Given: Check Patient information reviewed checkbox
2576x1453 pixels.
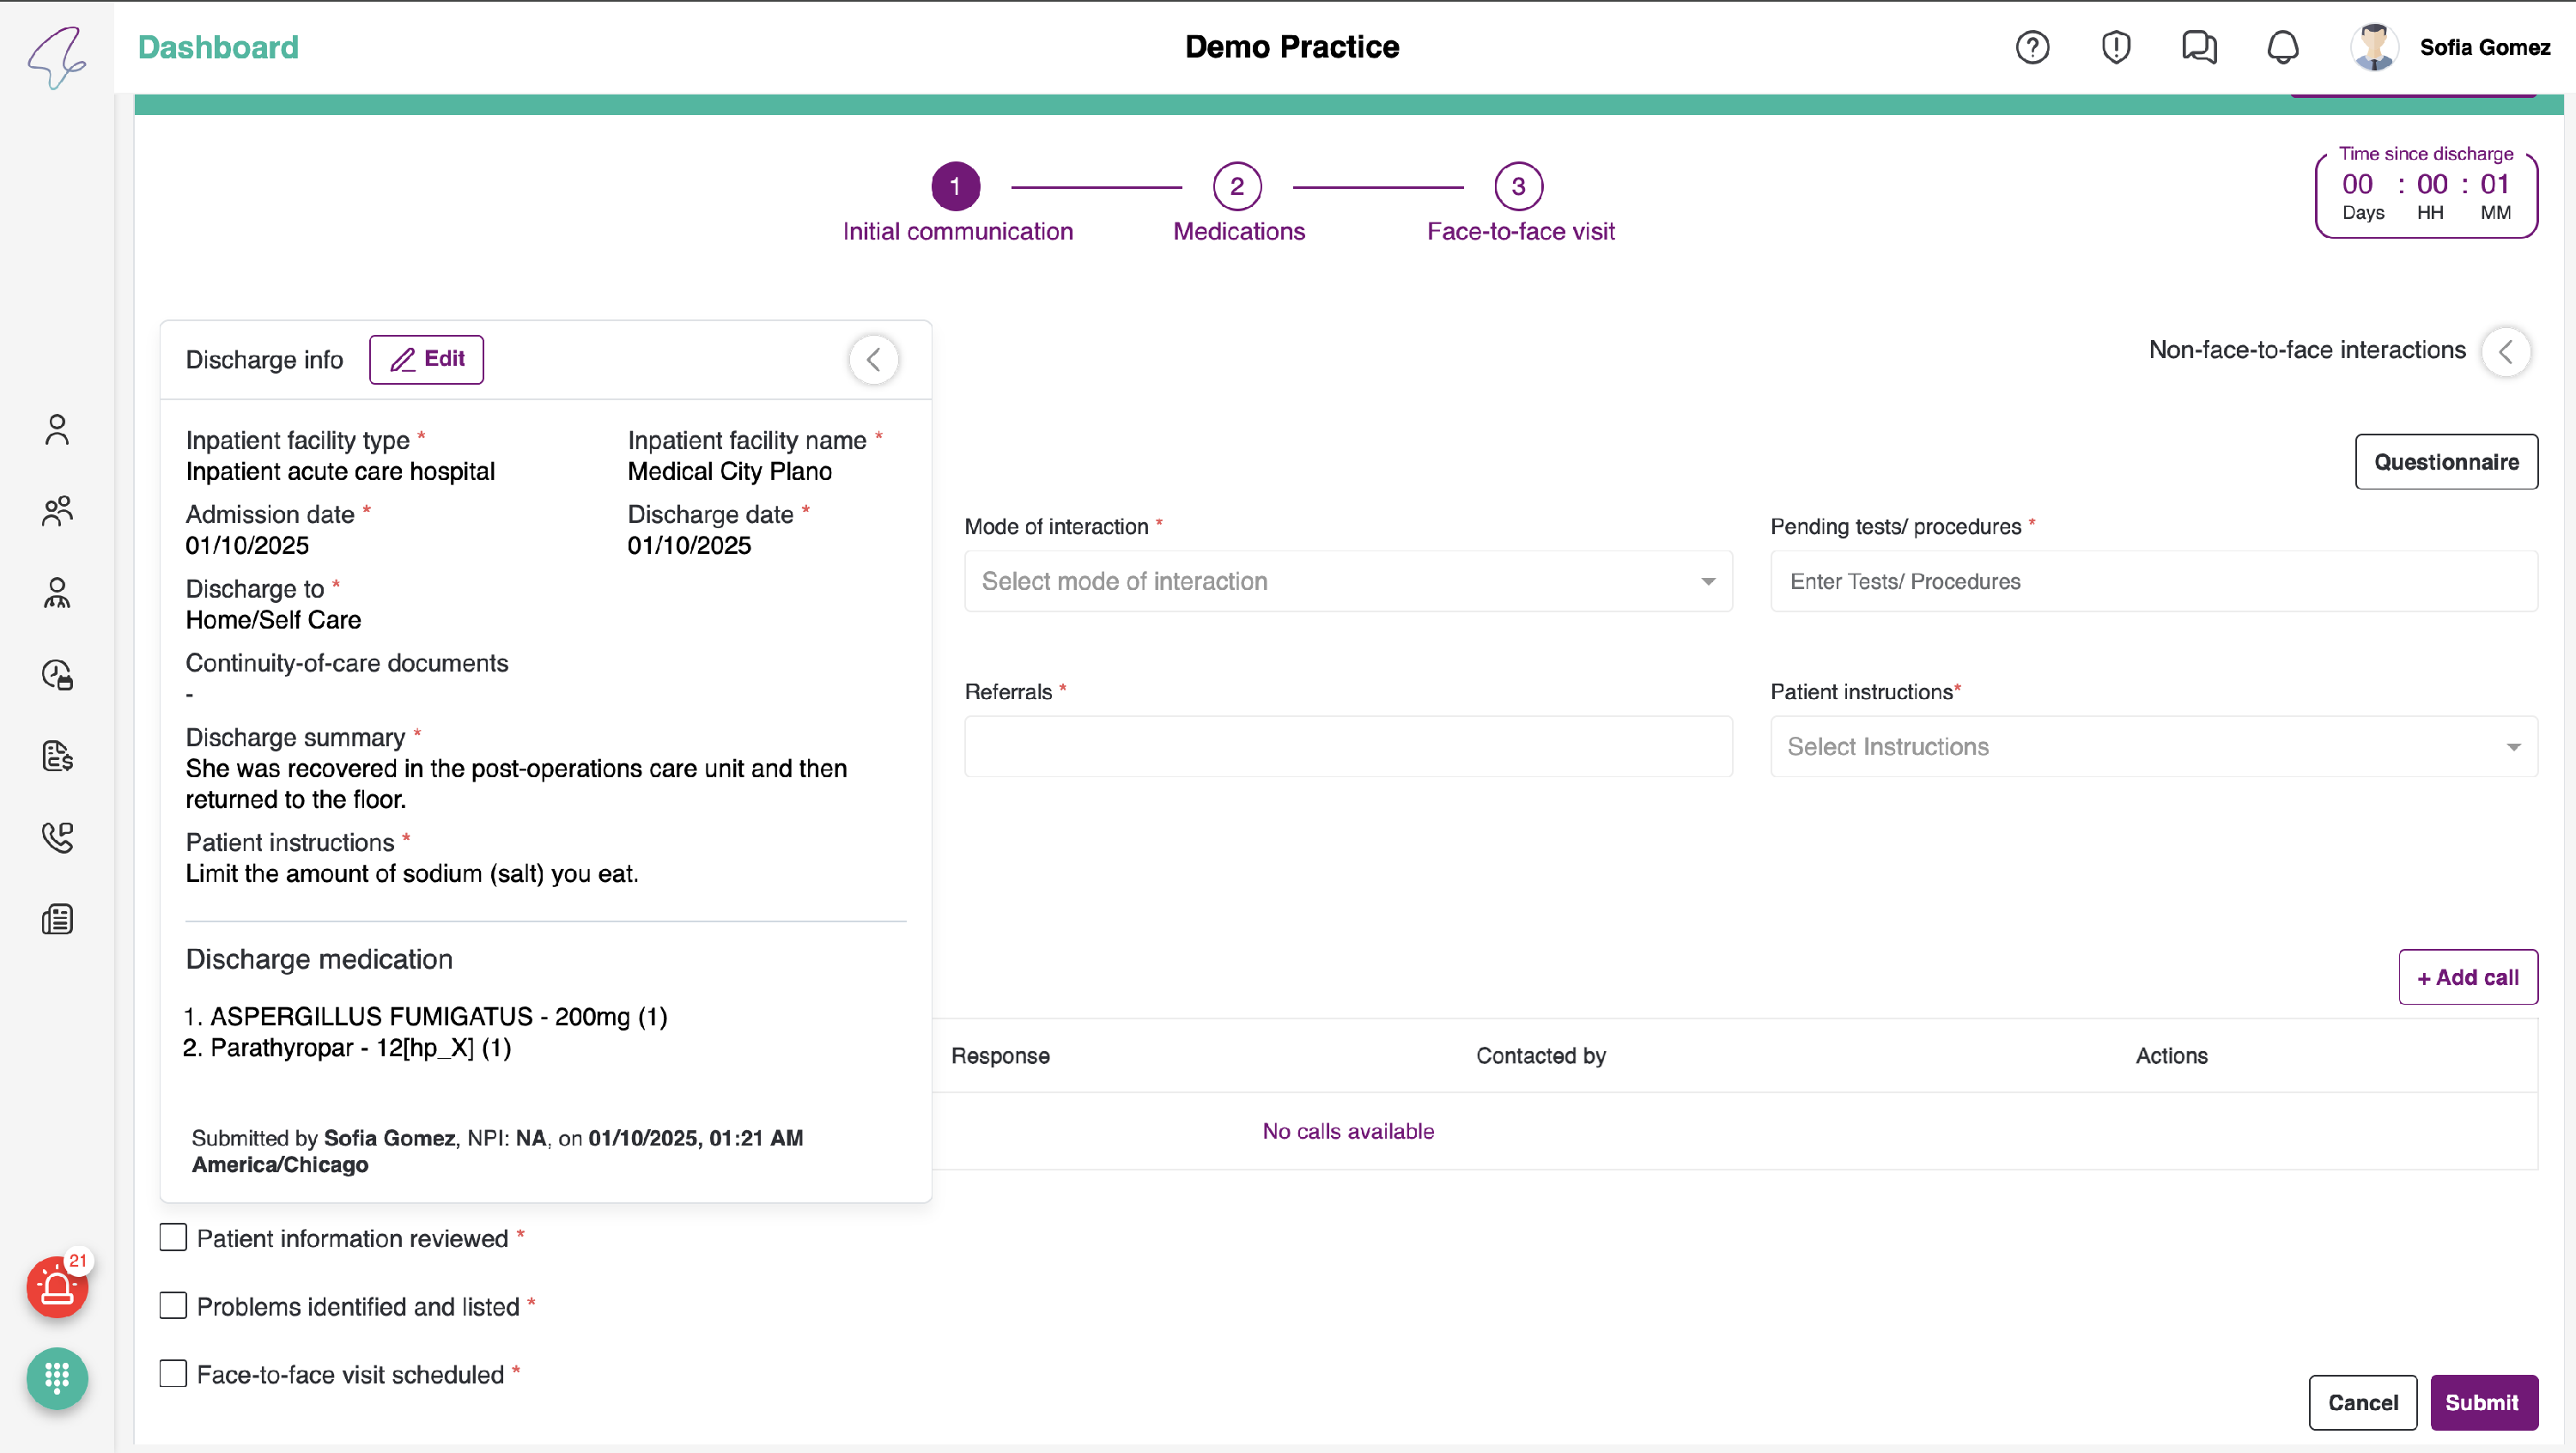Looking at the screenshot, I should pos(173,1238).
